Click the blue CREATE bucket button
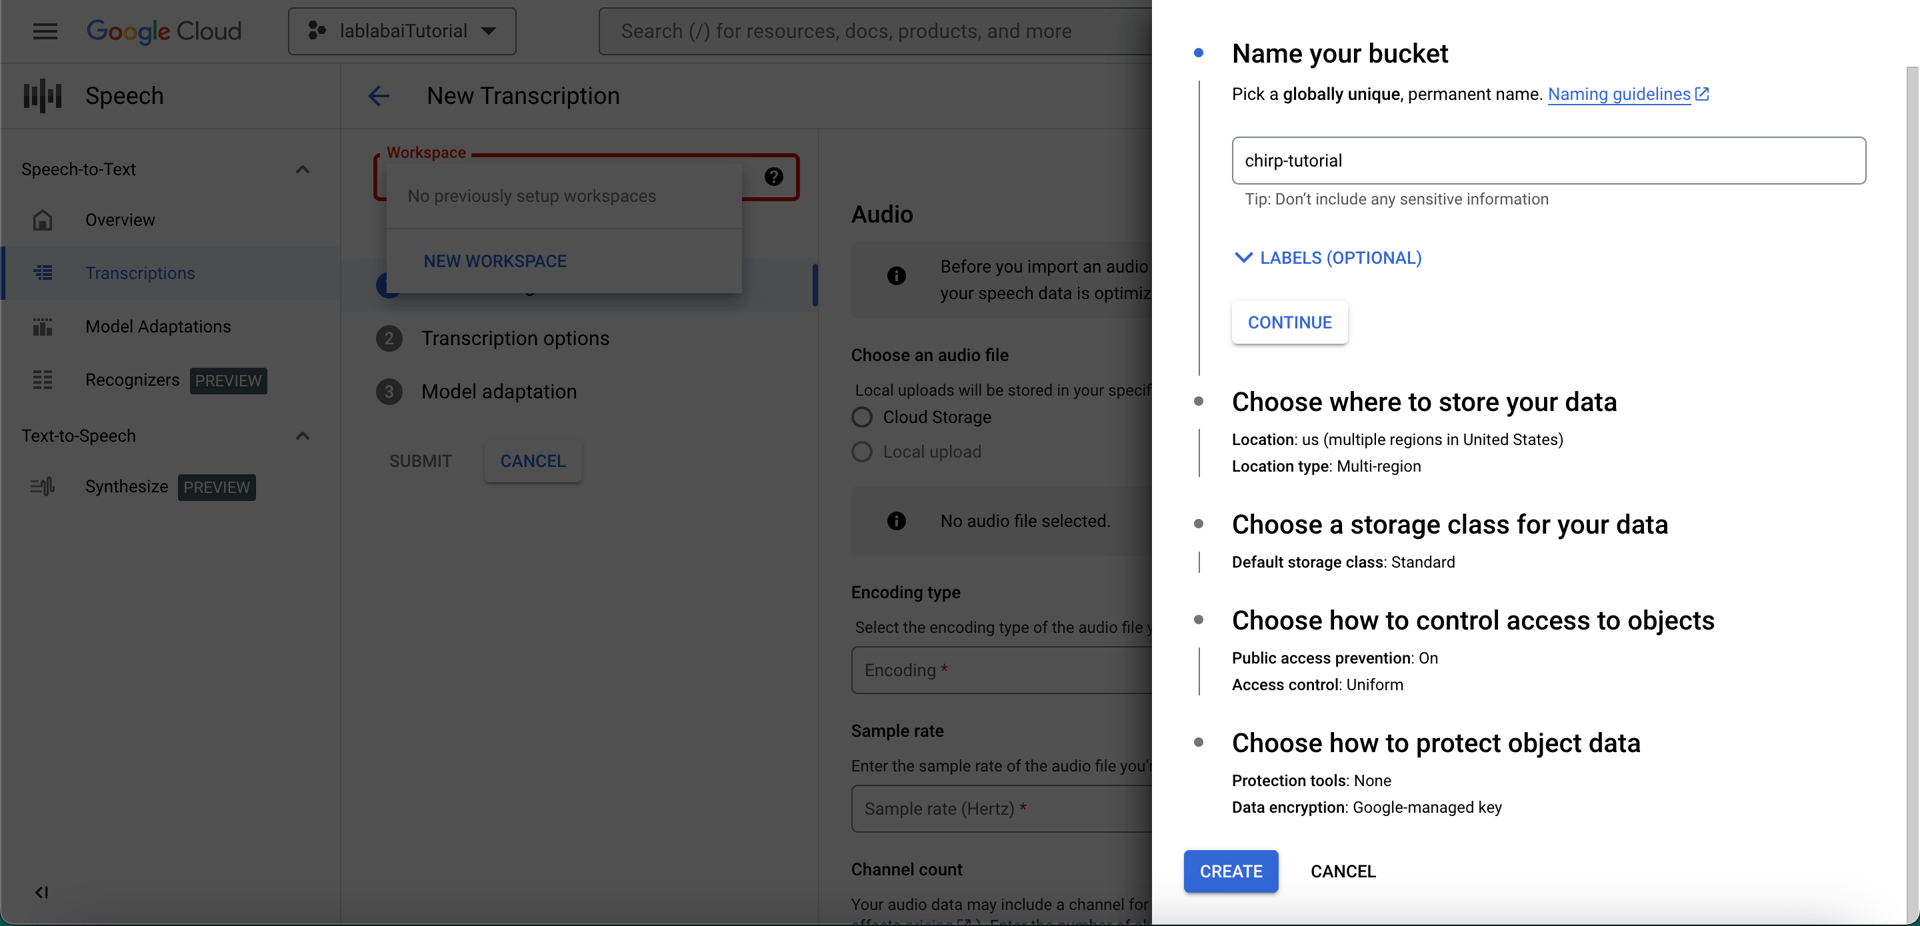 click(1231, 871)
